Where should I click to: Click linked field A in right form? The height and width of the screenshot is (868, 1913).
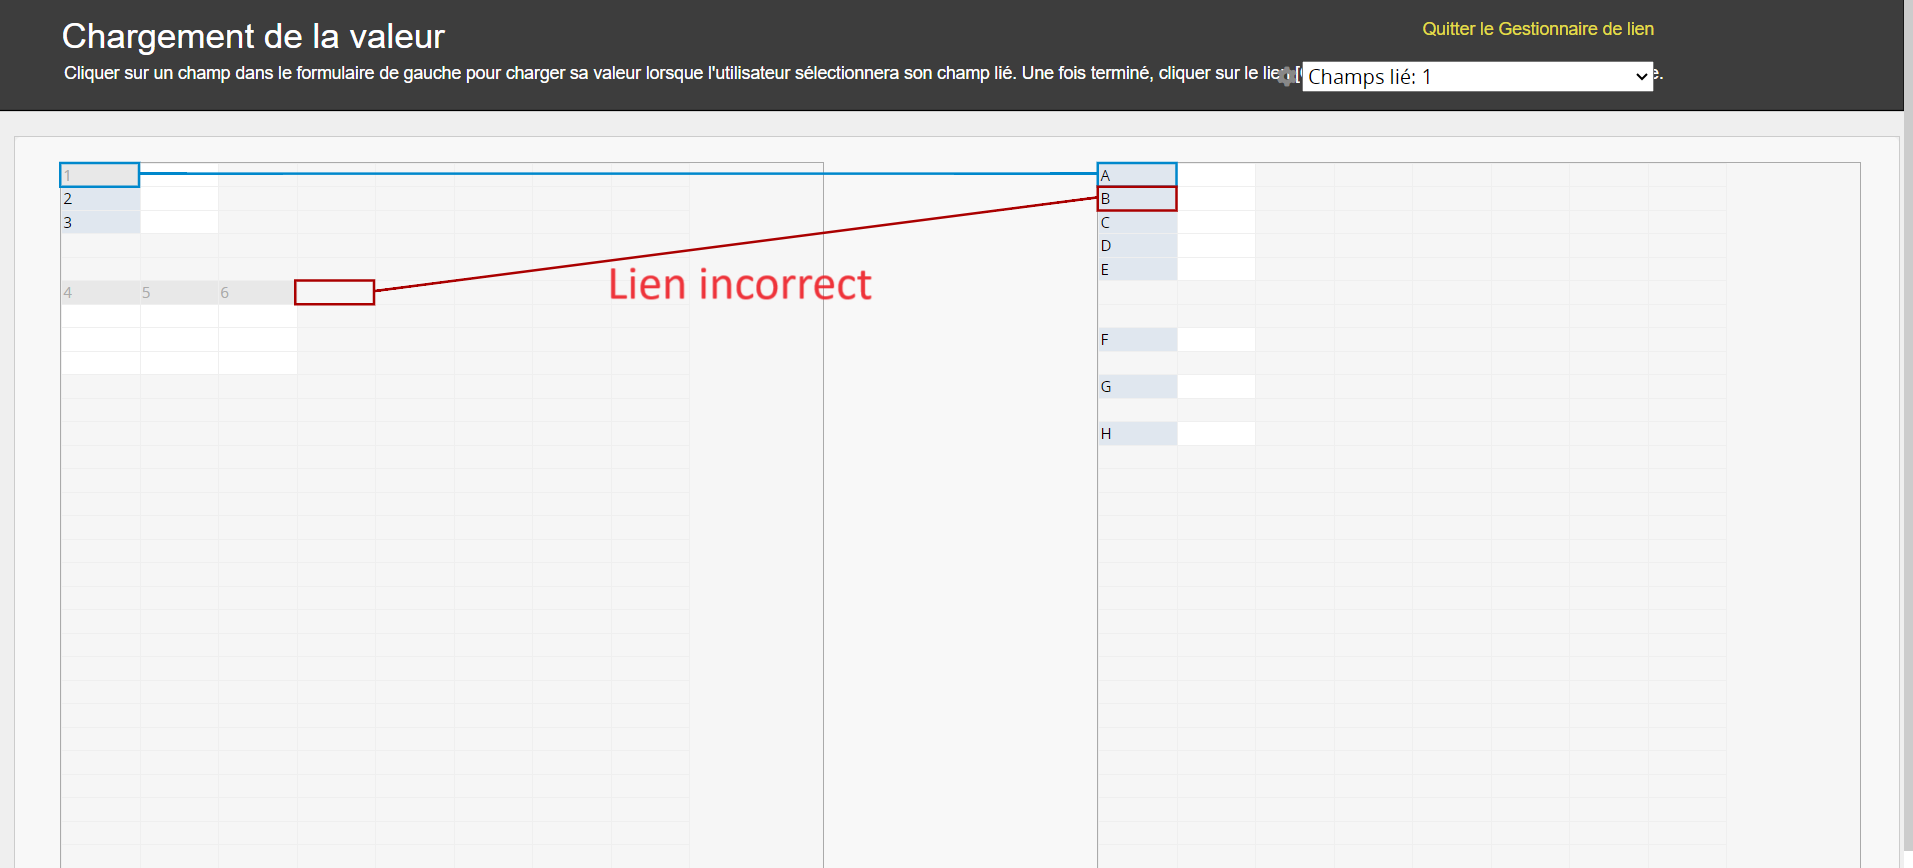(x=1137, y=175)
